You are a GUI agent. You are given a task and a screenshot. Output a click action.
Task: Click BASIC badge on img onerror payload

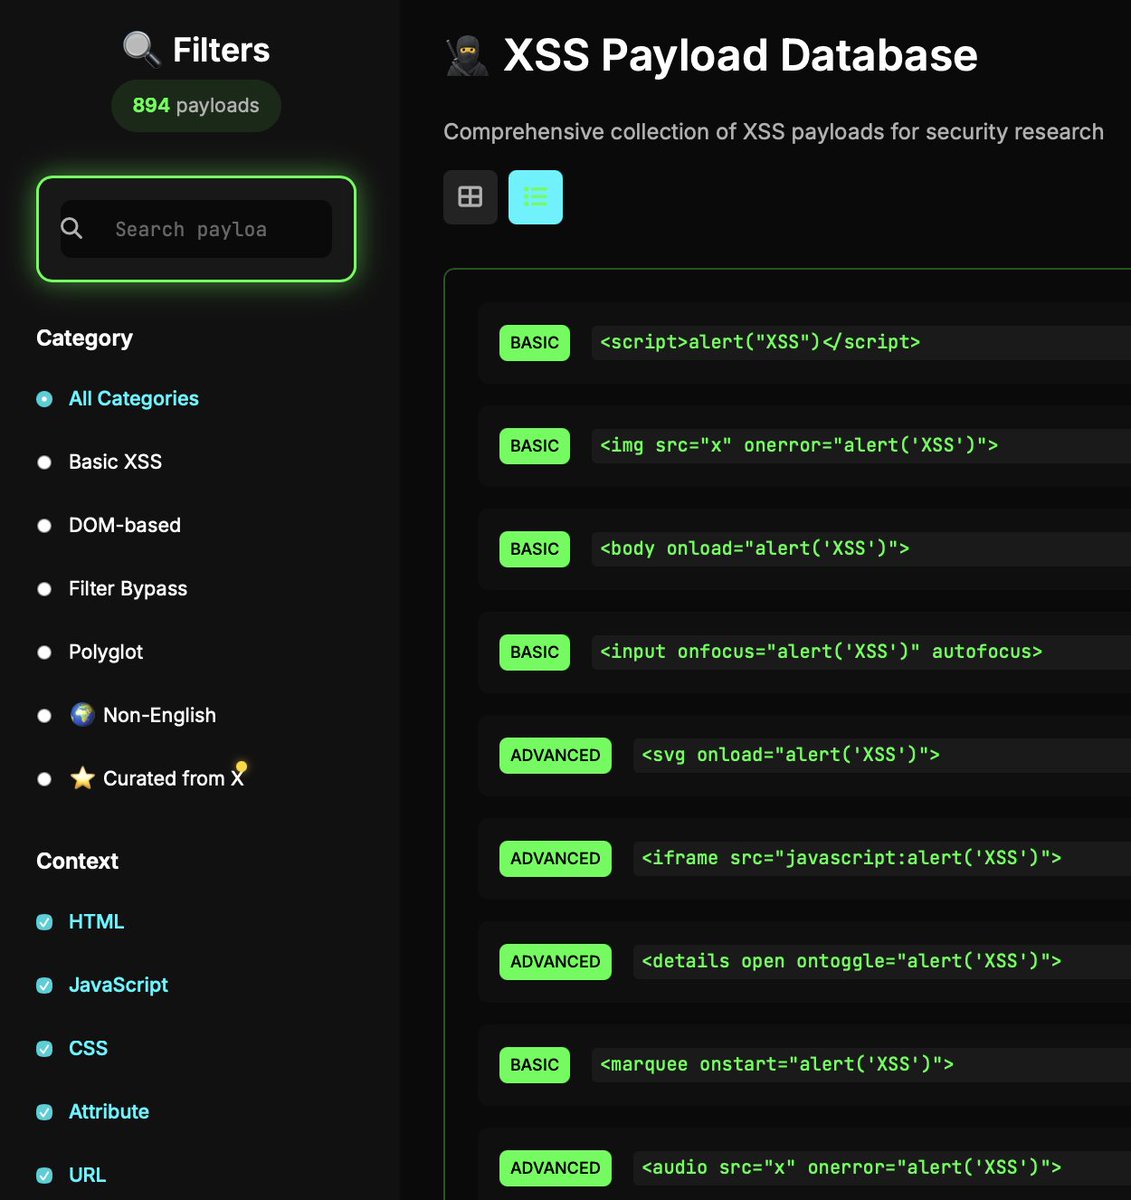pos(534,445)
